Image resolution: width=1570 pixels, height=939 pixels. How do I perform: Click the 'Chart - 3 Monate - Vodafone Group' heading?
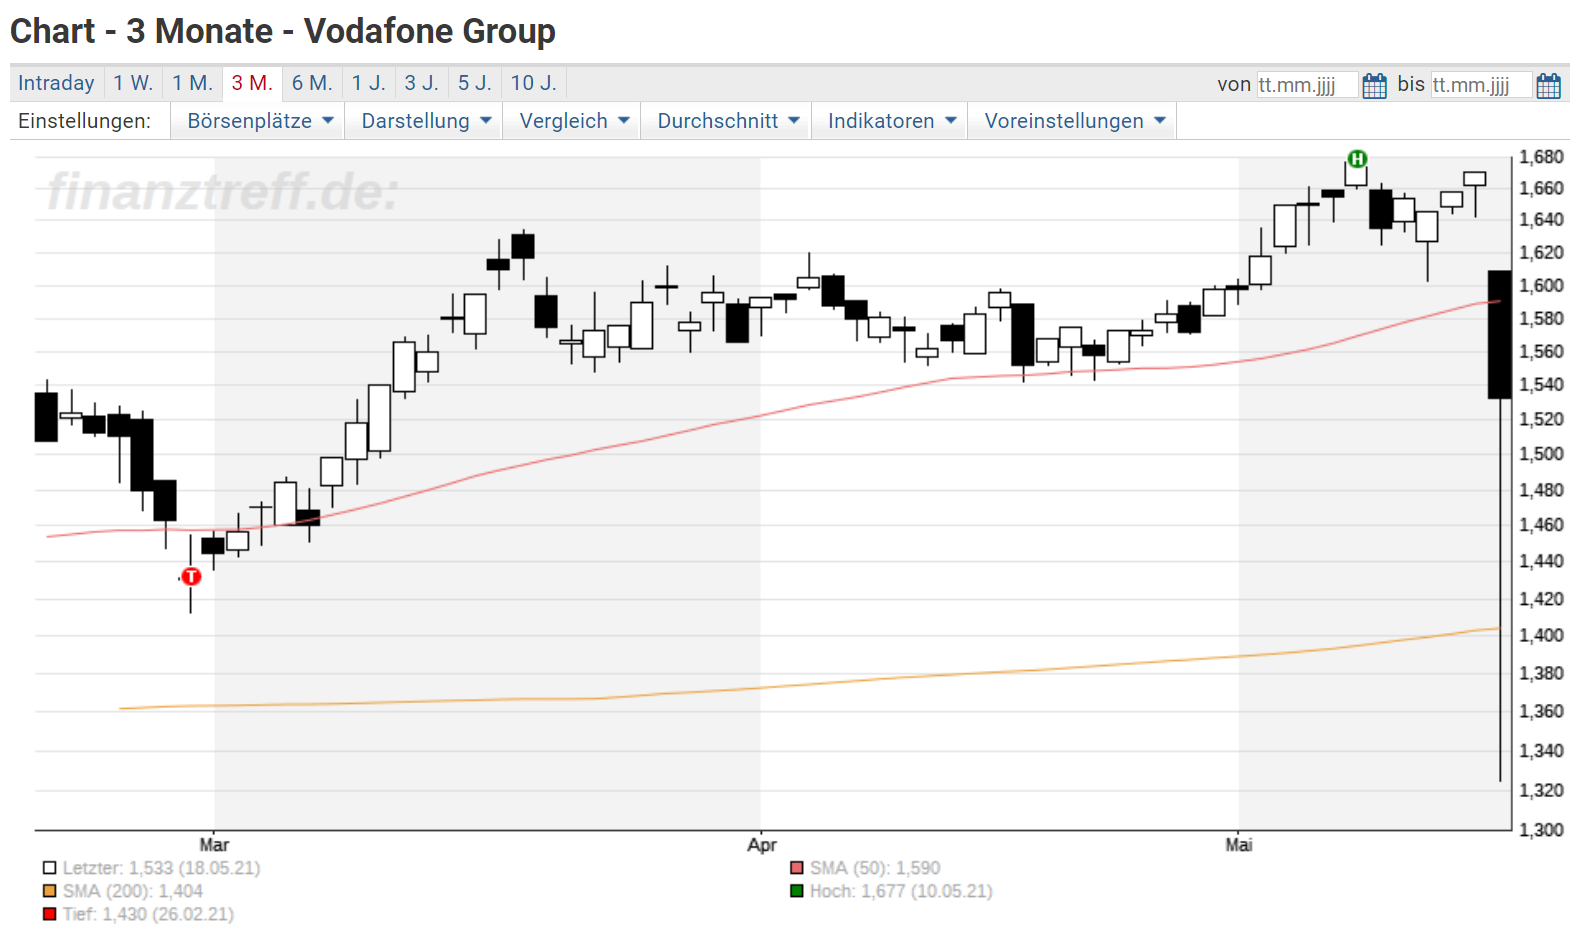(x=283, y=31)
